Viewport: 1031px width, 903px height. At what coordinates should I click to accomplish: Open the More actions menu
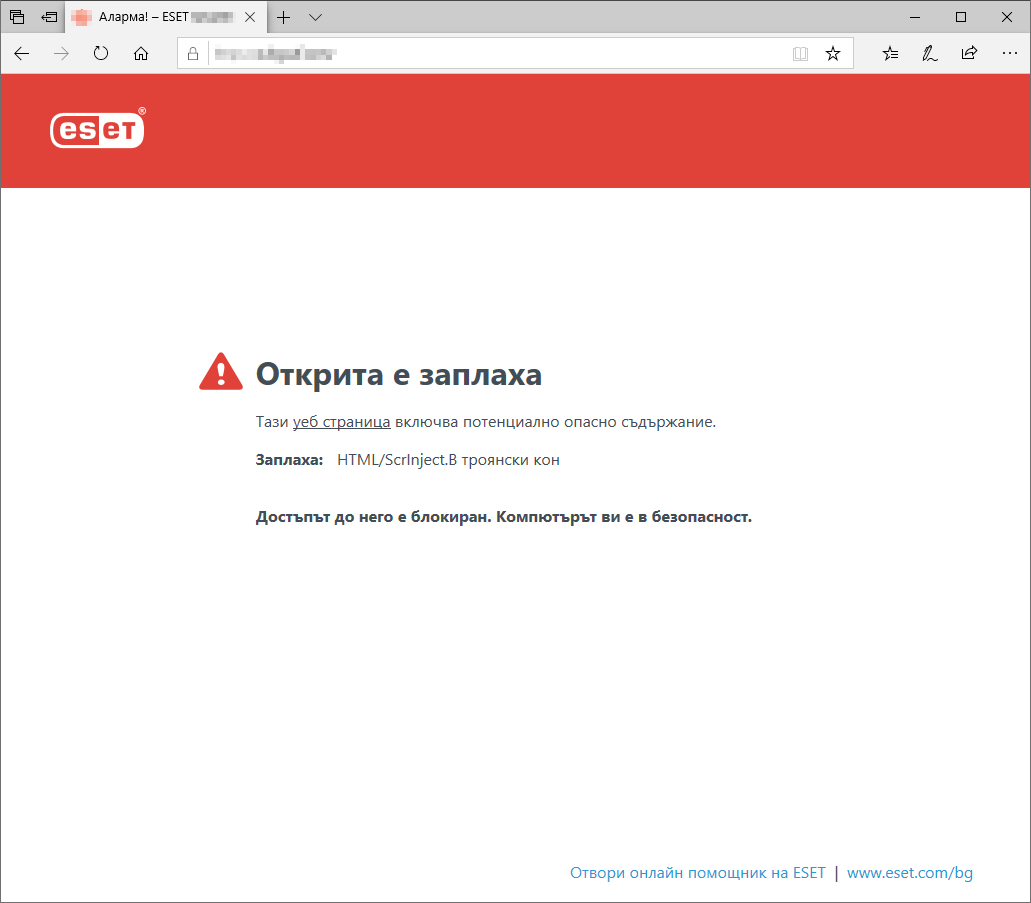1009,53
